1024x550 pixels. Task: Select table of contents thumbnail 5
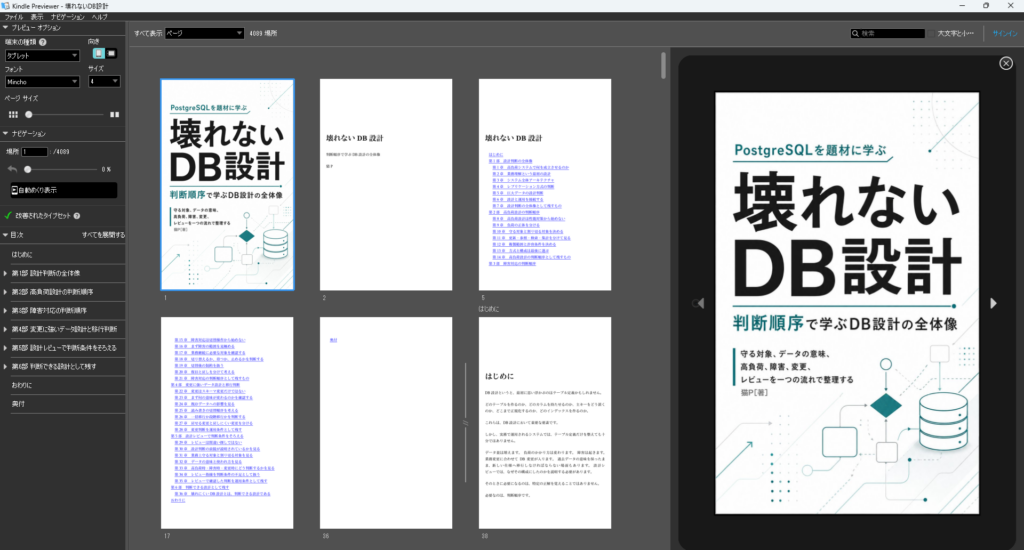(545, 185)
